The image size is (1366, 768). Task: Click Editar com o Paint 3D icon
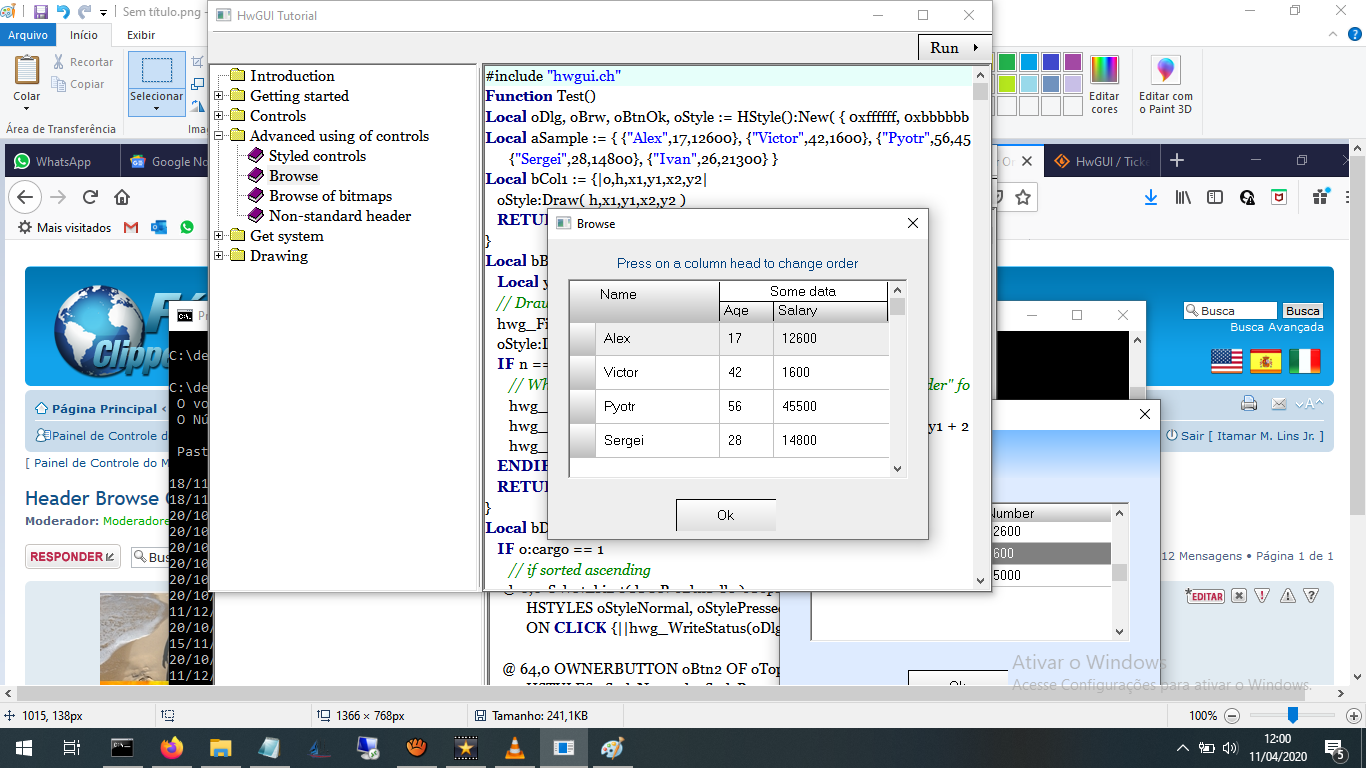coord(1165,70)
